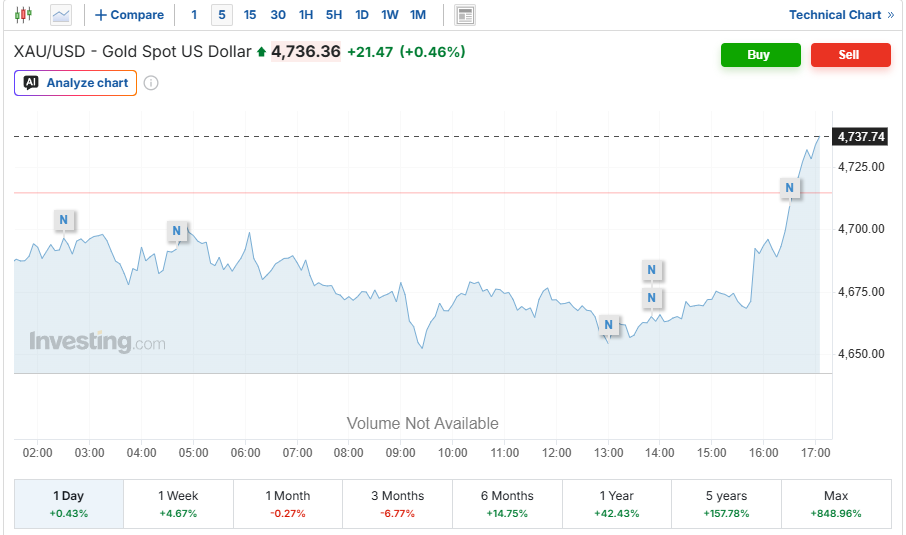This screenshot has width=906, height=535.
Task: Open the Technical Chart link
Action: click(841, 15)
